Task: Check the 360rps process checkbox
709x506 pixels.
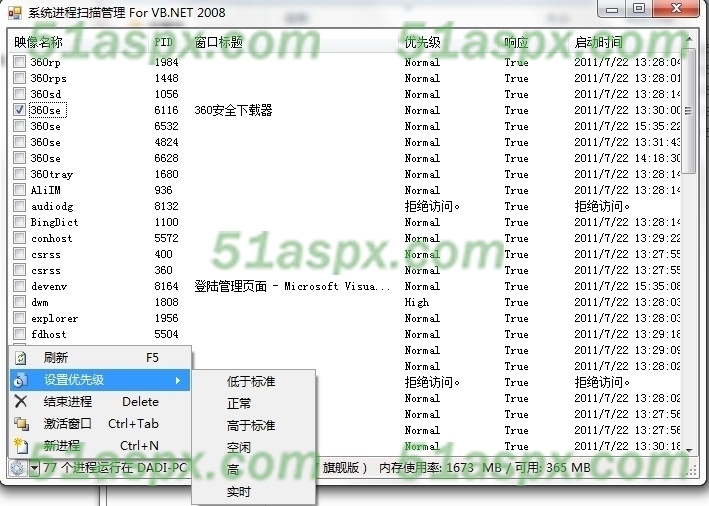Action: 19,78
